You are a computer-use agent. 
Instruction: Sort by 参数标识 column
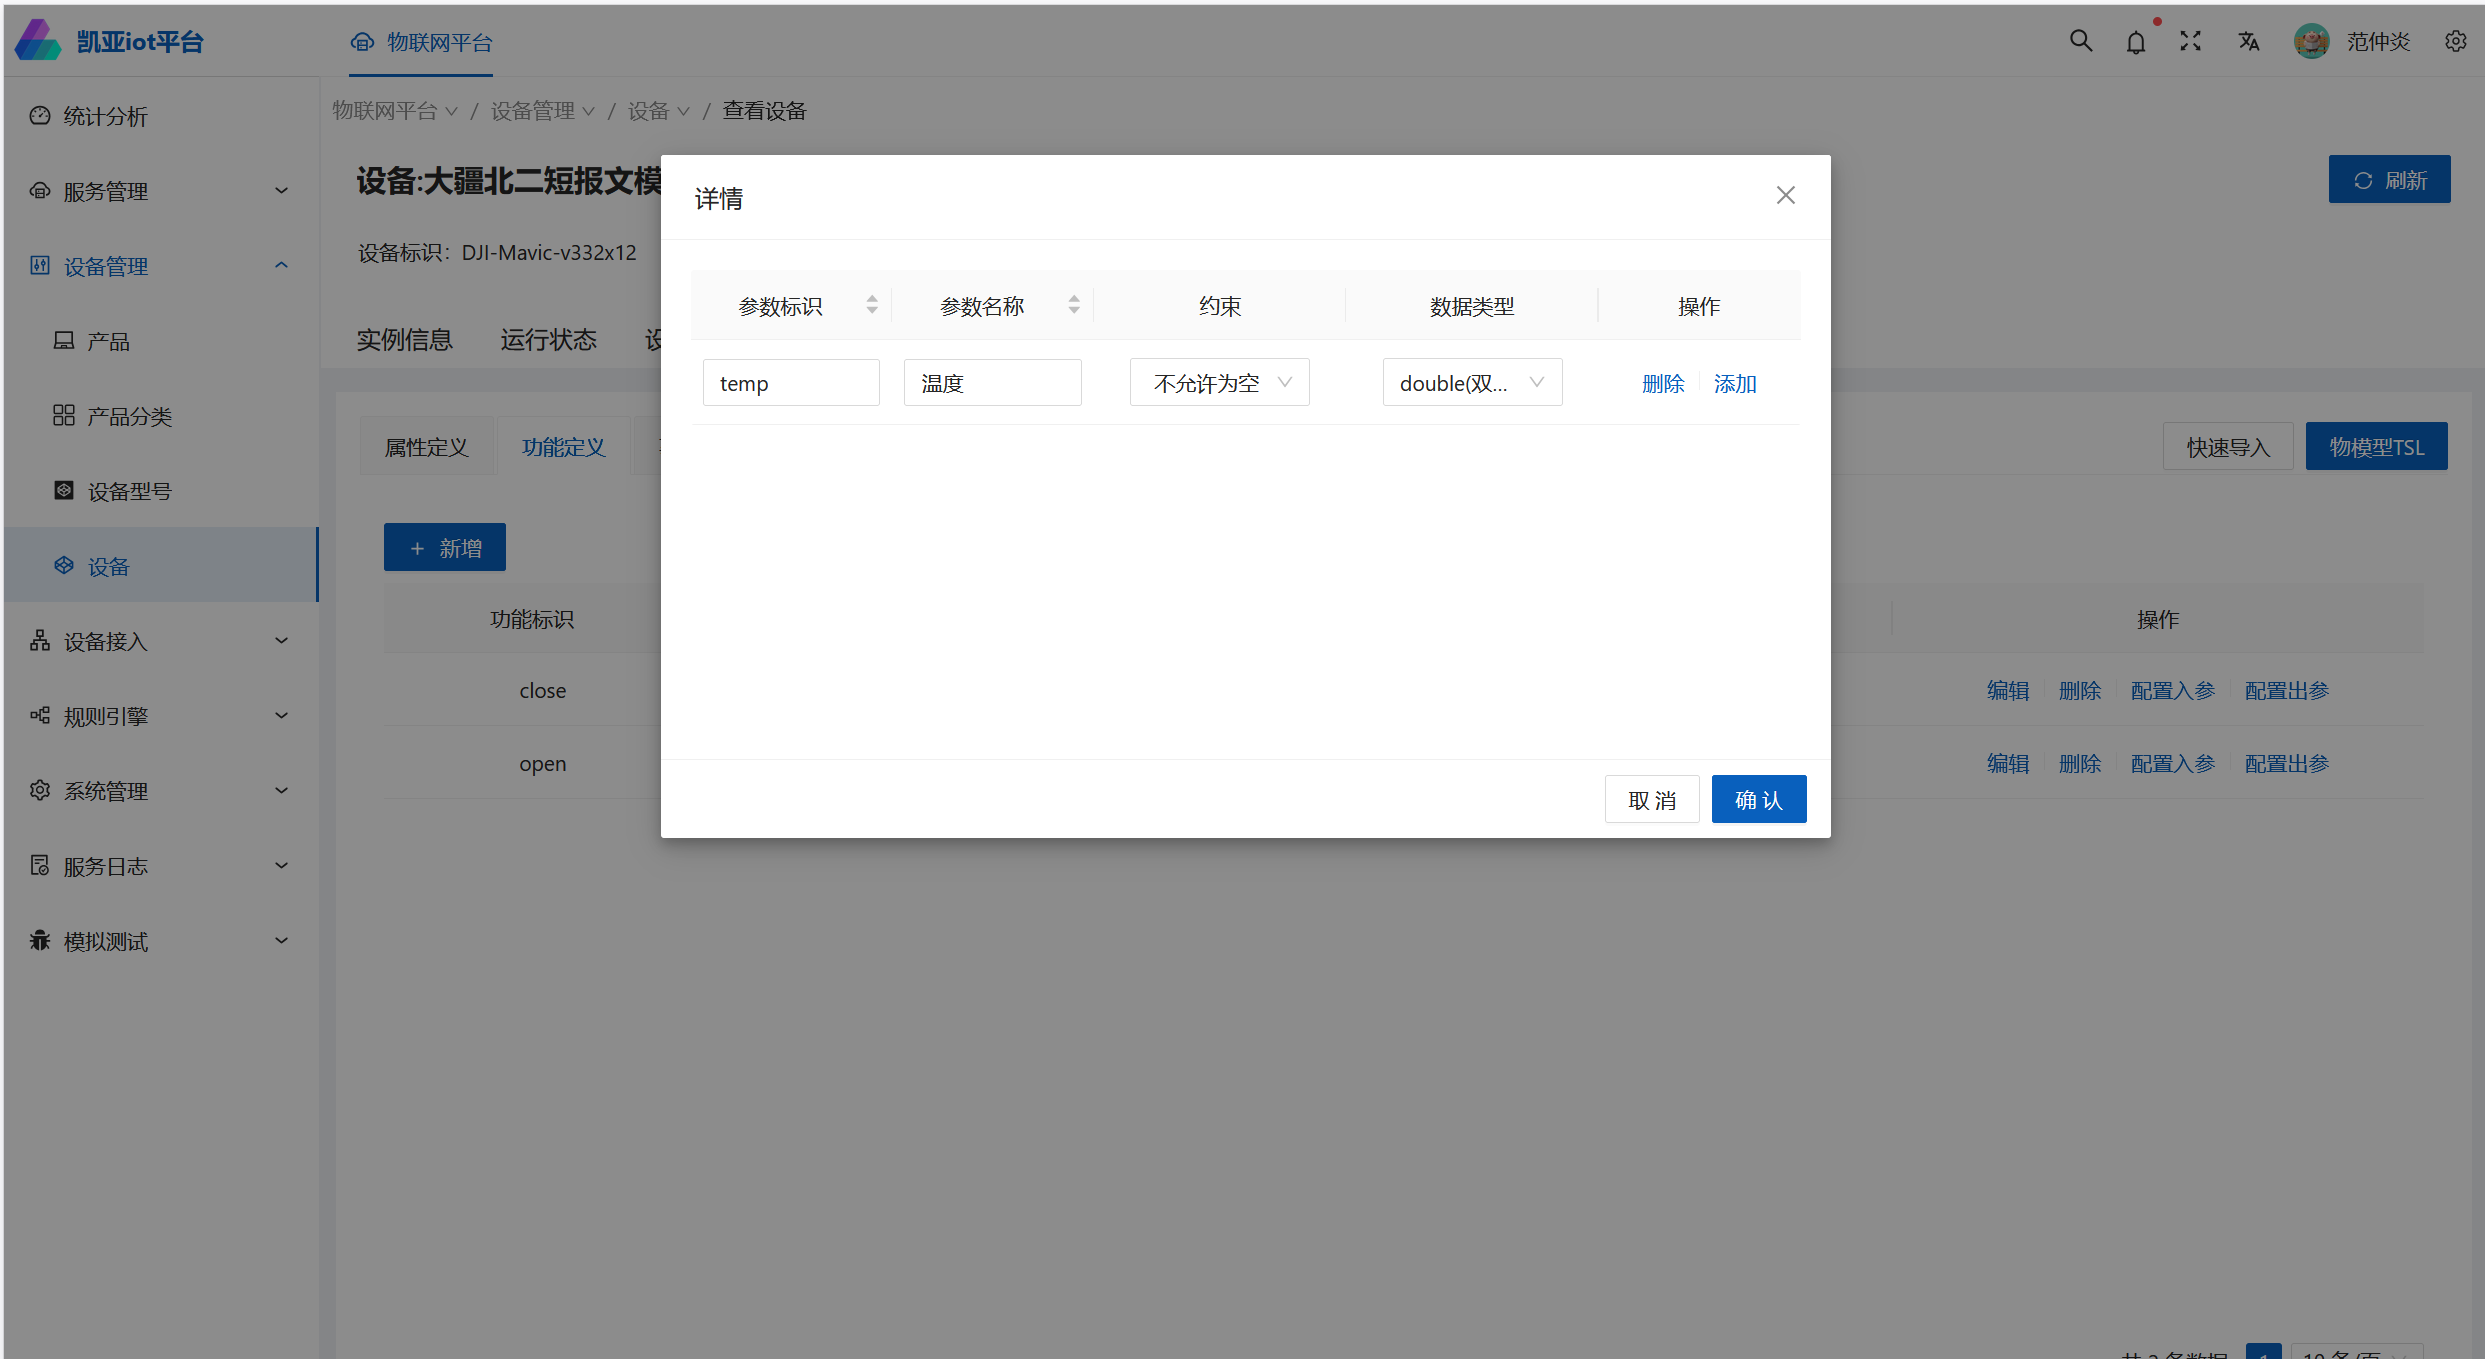pyautogui.click(x=872, y=305)
